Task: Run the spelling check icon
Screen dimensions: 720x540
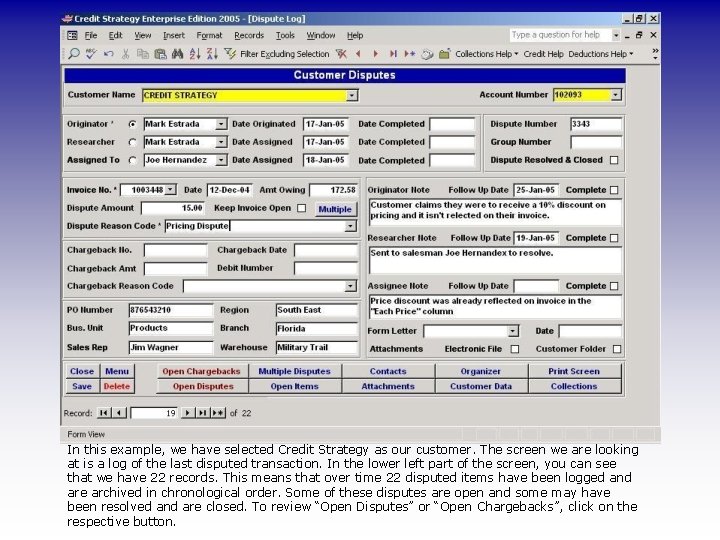Action: coord(91,54)
